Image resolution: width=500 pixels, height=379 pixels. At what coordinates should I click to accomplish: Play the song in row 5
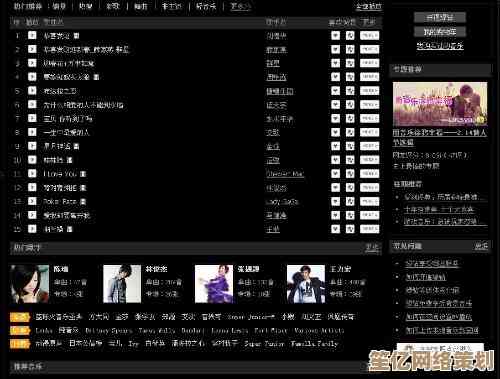point(32,90)
